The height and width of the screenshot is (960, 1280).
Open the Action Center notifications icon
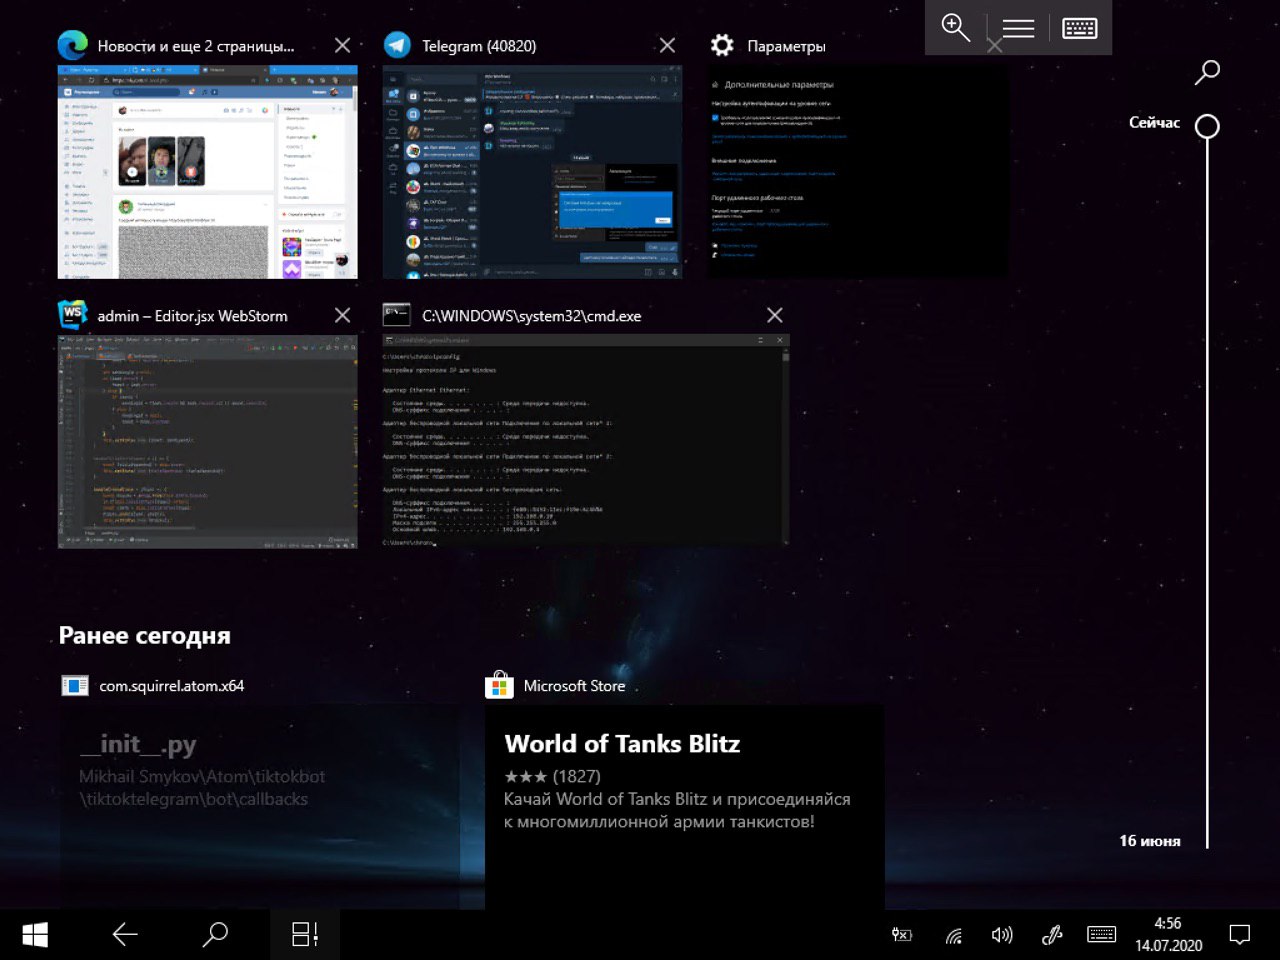[x=1240, y=935]
